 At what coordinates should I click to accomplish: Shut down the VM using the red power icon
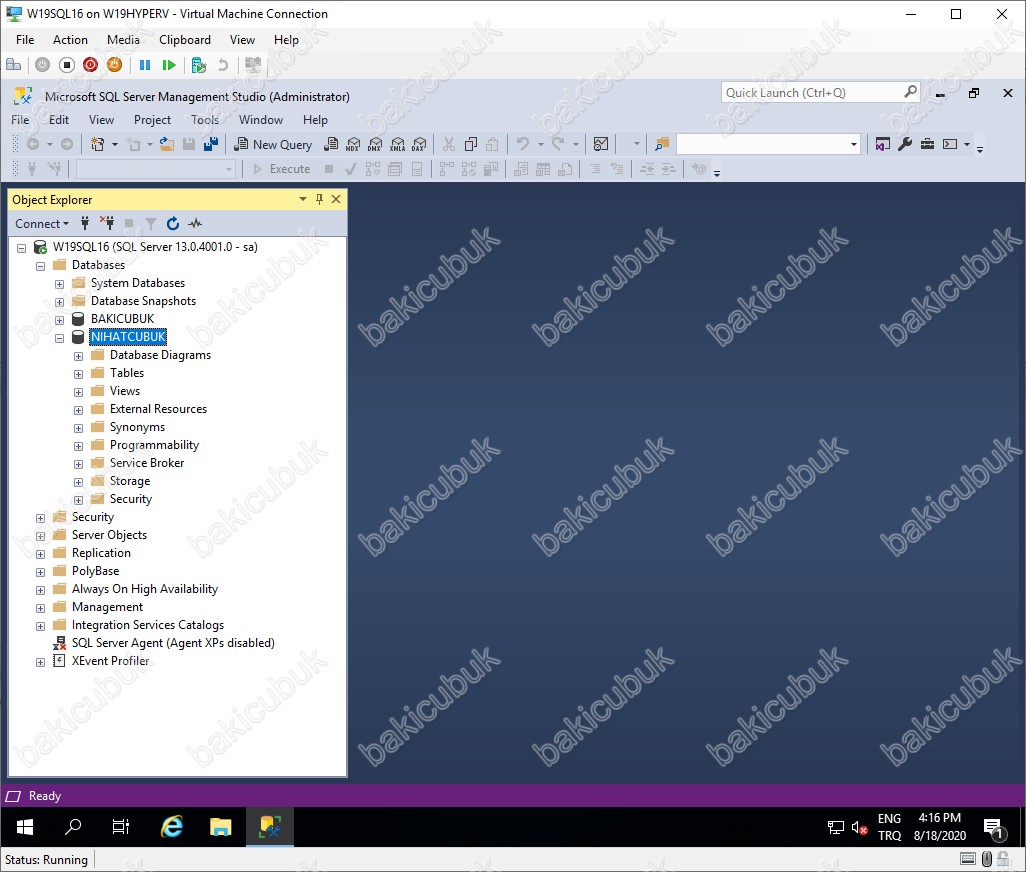point(90,65)
